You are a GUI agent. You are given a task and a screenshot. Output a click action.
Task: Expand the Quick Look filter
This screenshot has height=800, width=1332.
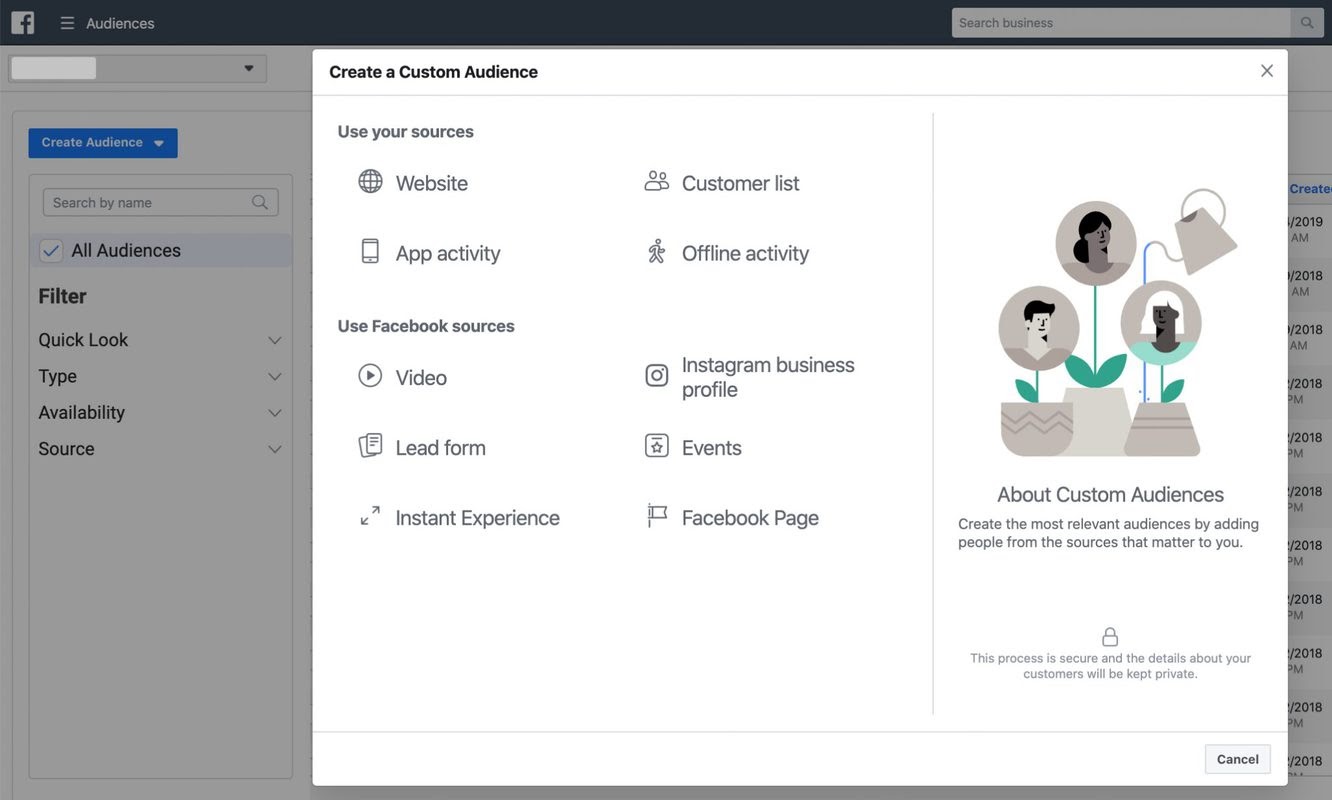coord(160,340)
